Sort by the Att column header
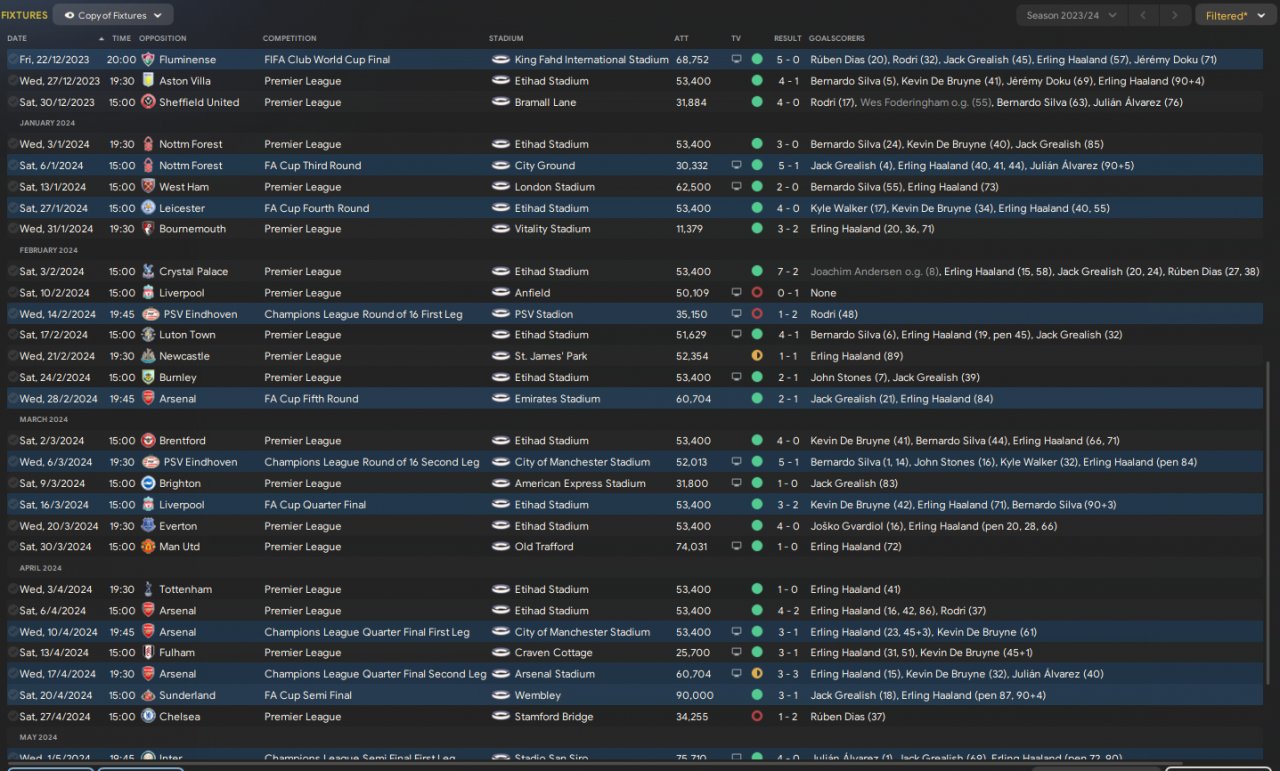Image resolution: width=1280 pixels, height=771 pixels. pos(681,39)
